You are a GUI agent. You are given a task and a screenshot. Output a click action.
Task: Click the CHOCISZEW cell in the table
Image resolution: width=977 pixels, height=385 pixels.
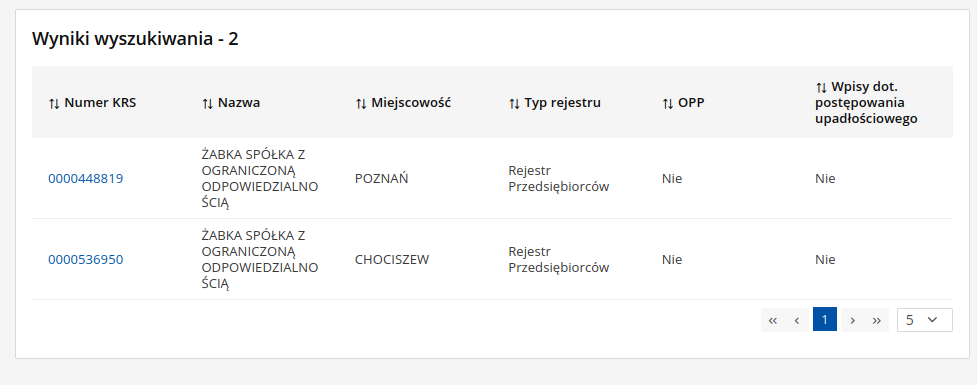click(392, 260)
